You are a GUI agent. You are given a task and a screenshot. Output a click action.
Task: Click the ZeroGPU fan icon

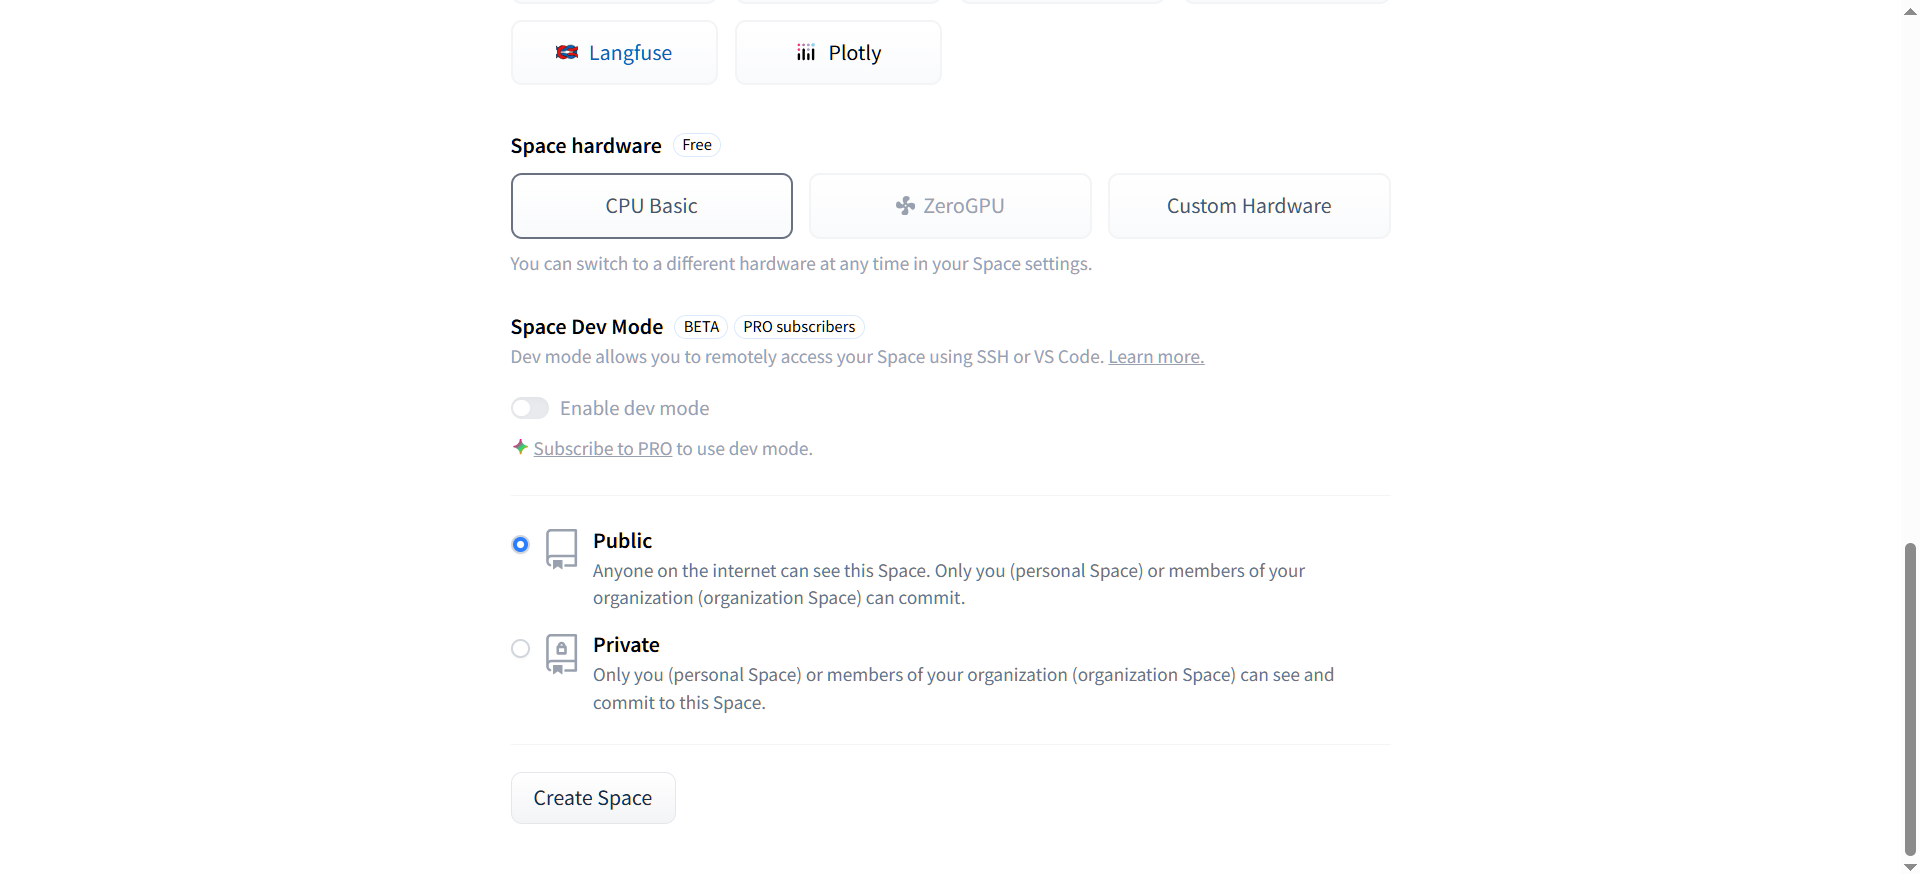905,206
